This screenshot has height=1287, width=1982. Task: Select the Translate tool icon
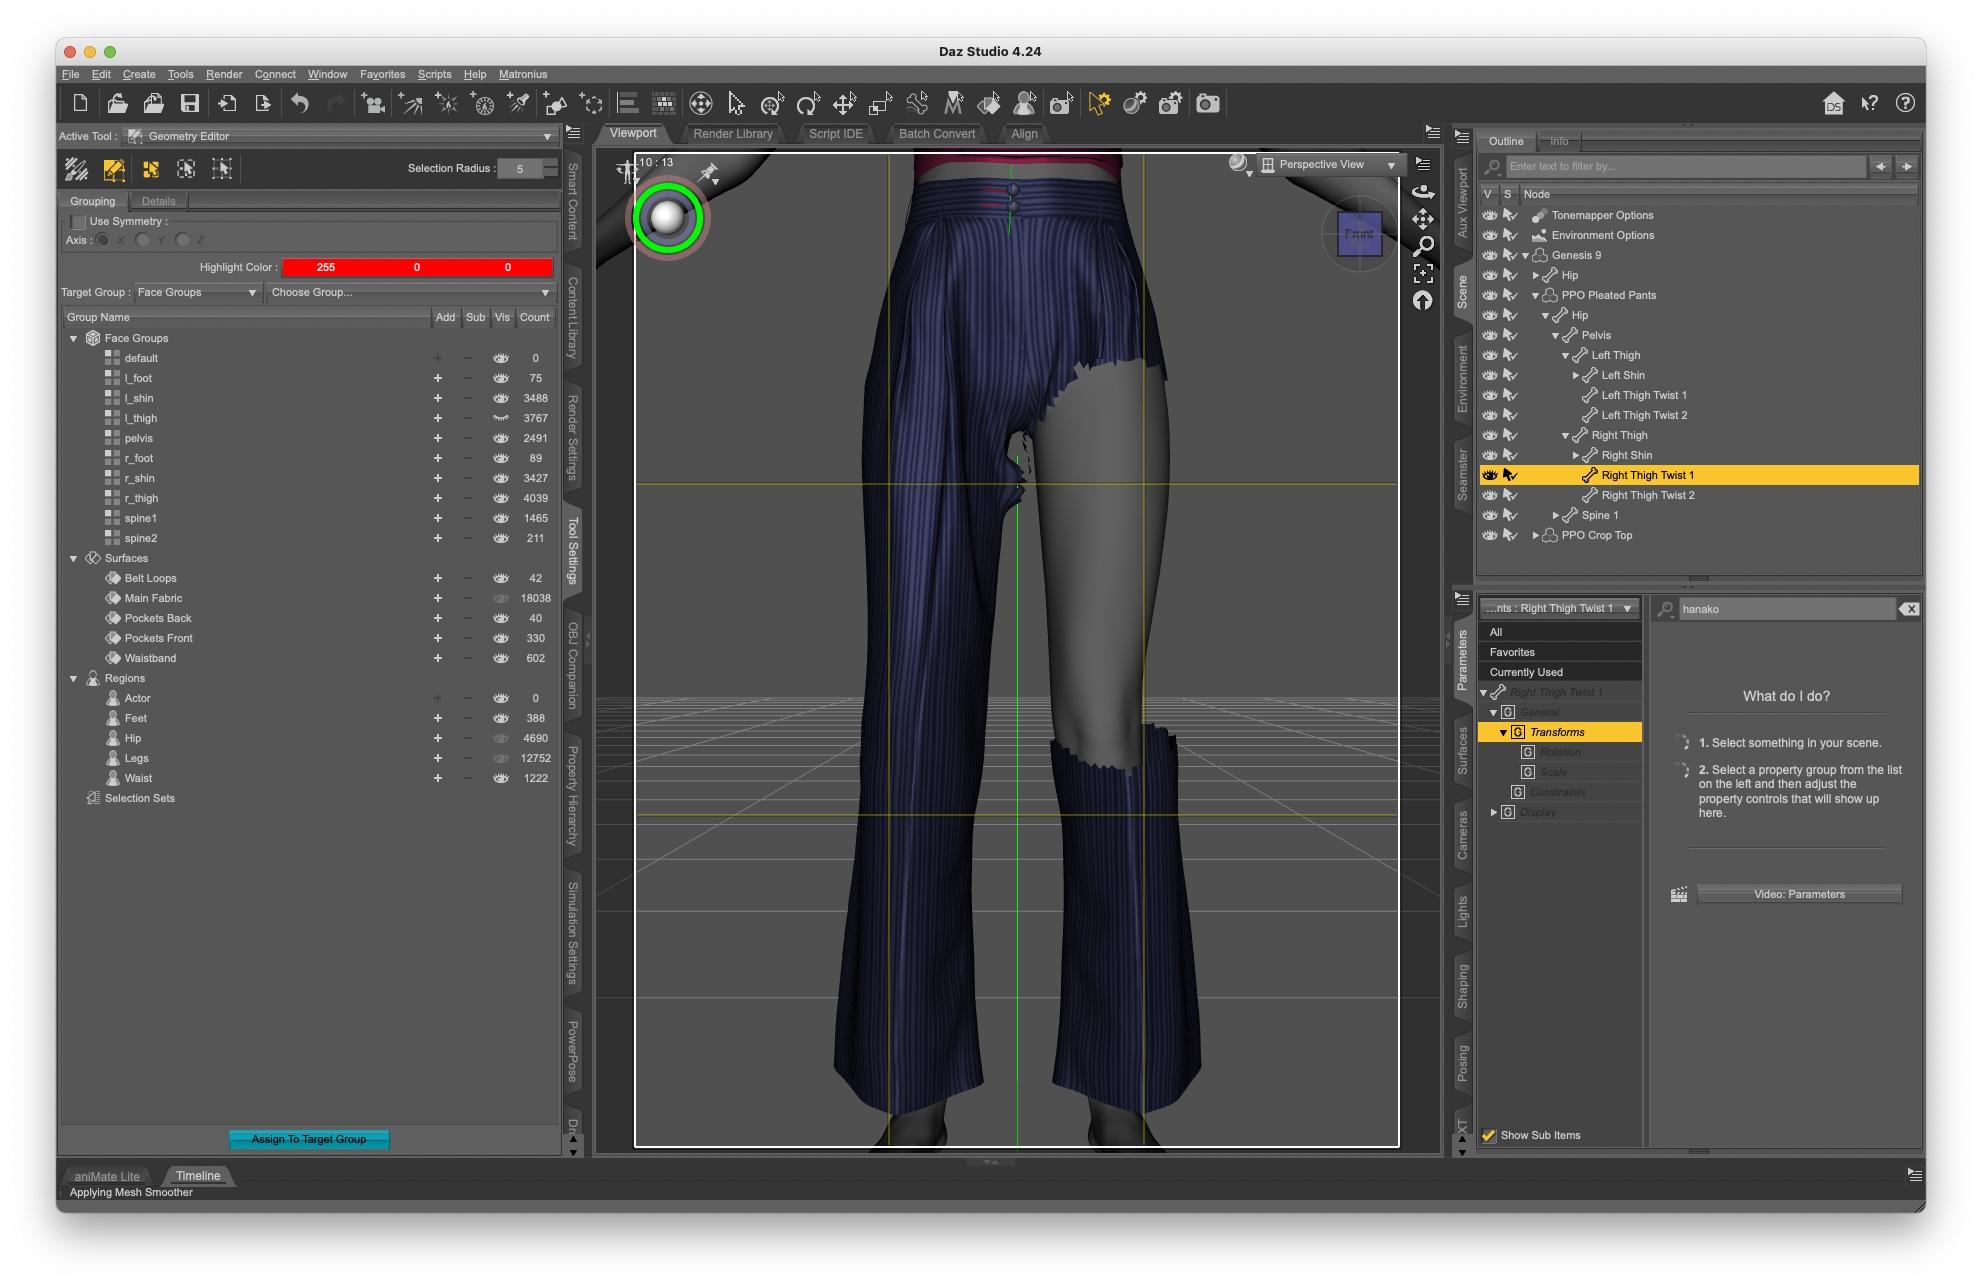pos(844,103)
